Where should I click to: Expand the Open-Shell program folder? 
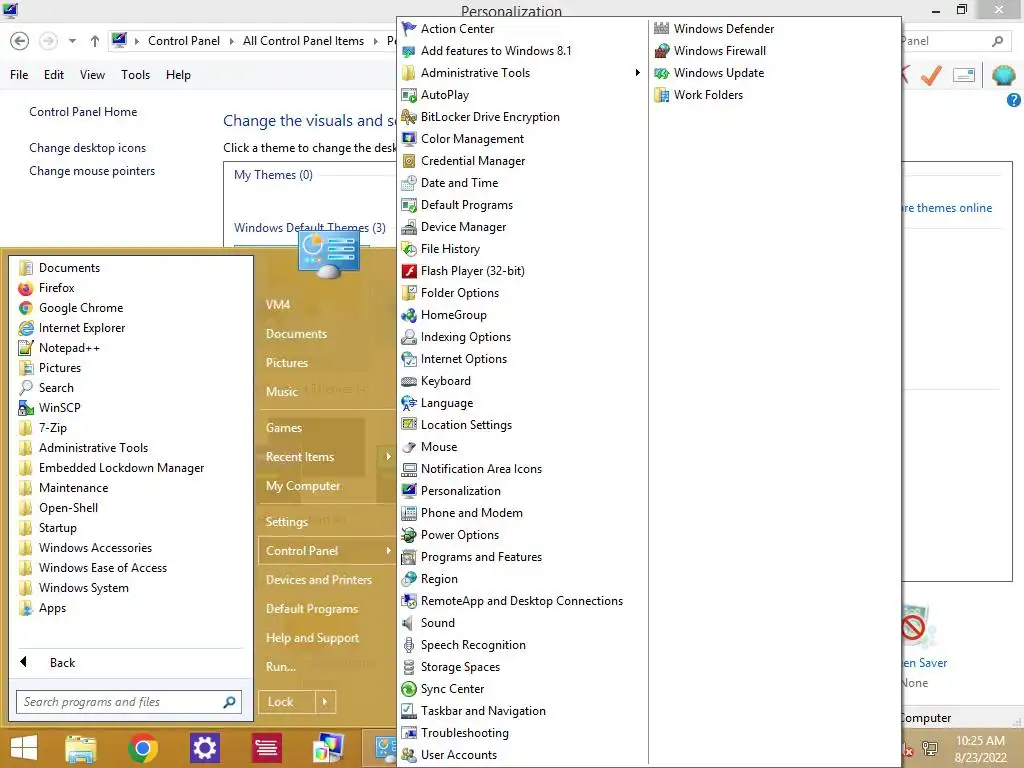coord(68,508)
